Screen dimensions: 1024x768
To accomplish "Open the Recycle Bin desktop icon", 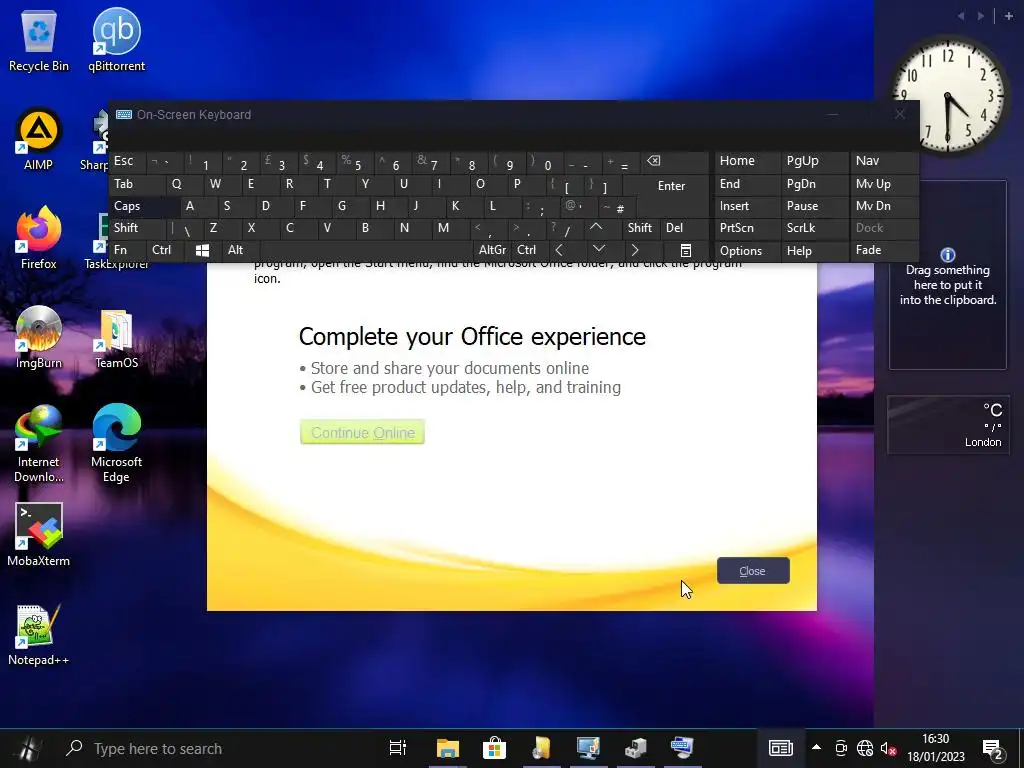I will coord(39,40).
